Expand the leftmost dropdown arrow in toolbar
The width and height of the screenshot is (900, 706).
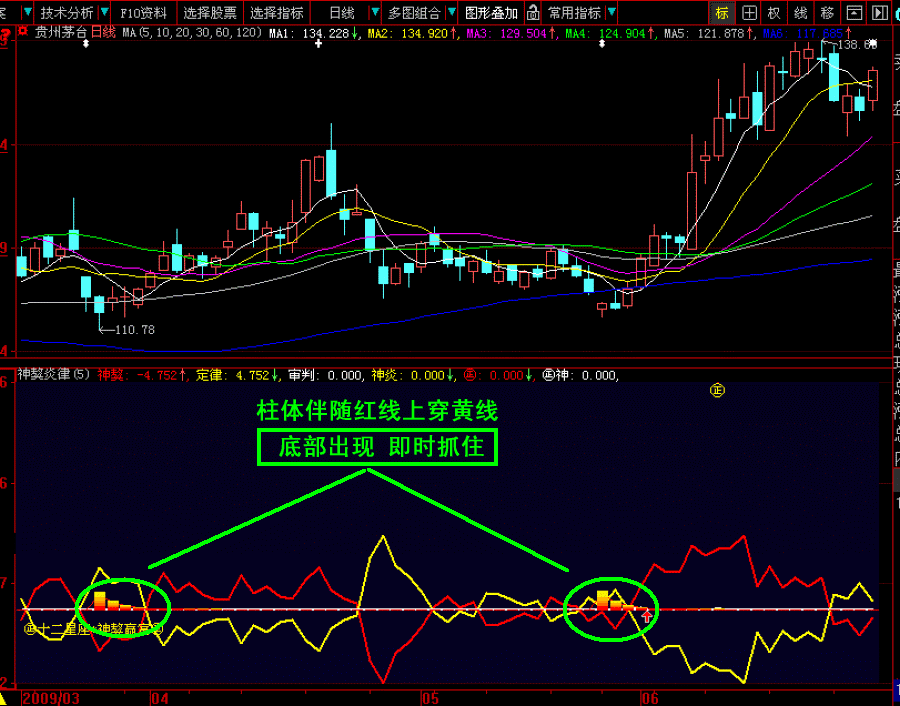28,12
